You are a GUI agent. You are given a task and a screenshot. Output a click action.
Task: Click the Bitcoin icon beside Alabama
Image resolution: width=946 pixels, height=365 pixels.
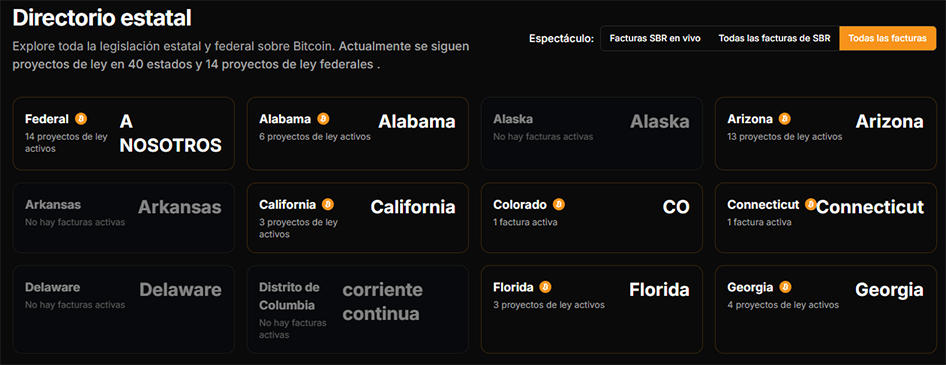323,119
